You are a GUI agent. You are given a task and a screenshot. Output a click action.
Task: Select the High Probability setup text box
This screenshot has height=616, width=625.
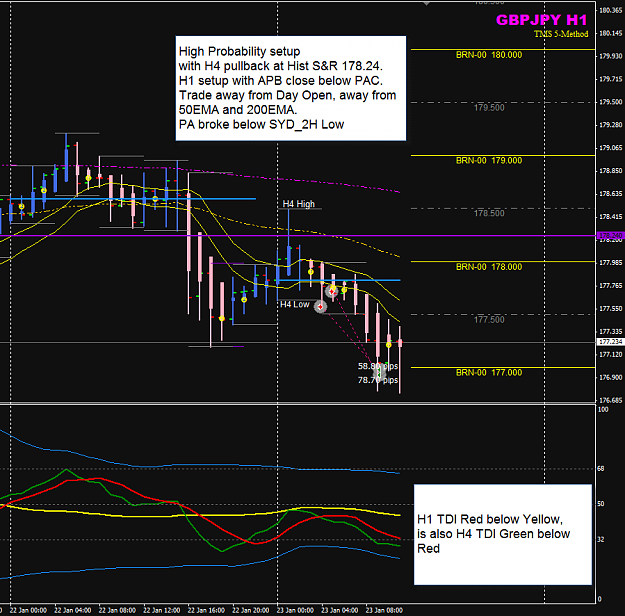tap(291, 88)
